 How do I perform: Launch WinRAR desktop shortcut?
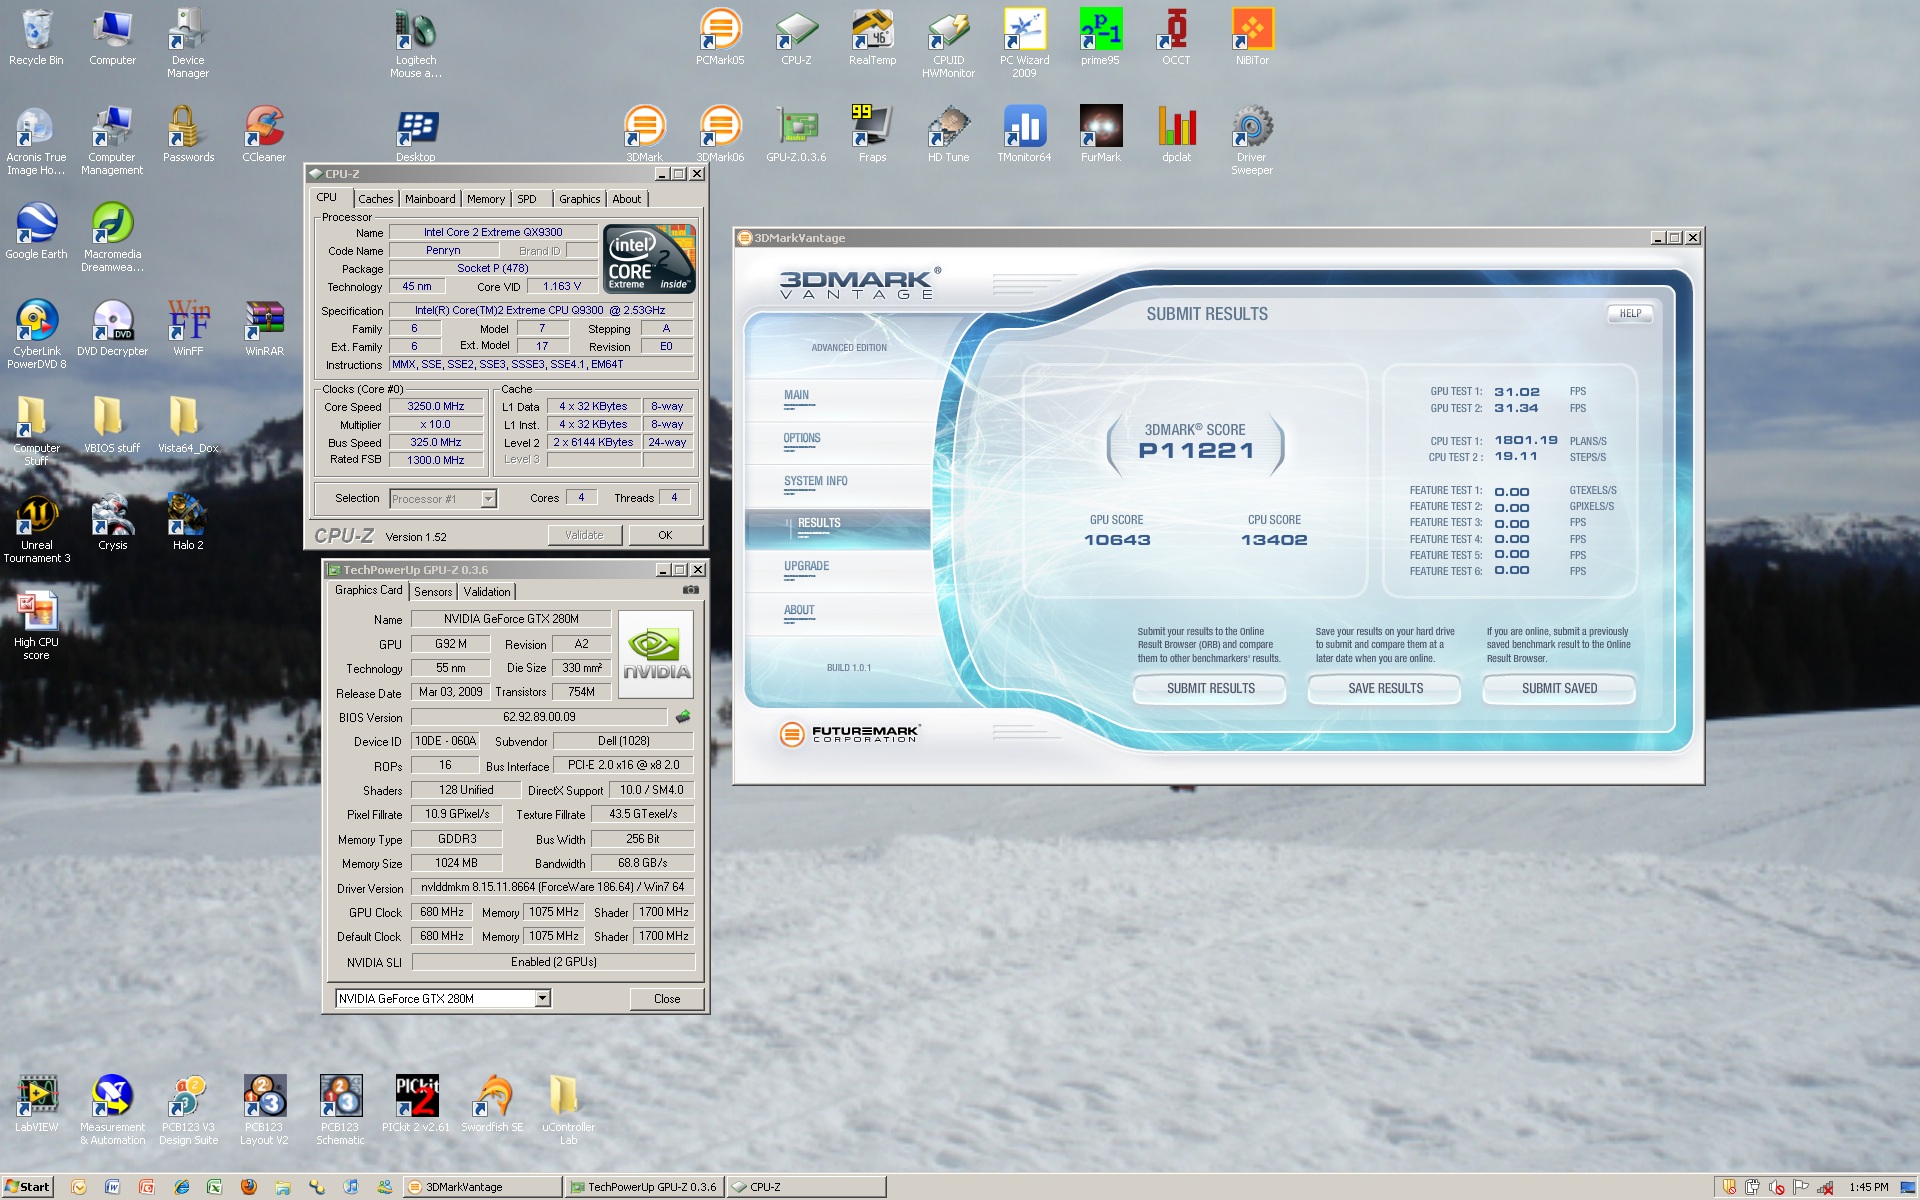pos(264,328)
